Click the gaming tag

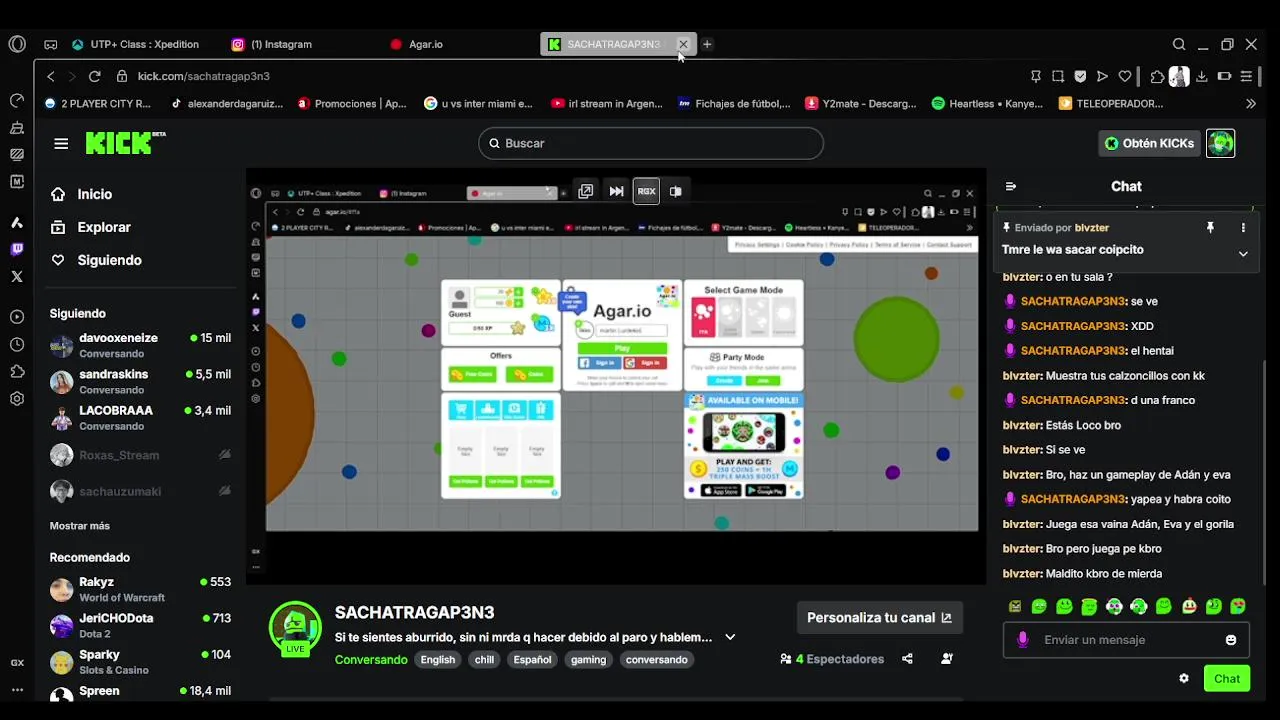[588, 660]
